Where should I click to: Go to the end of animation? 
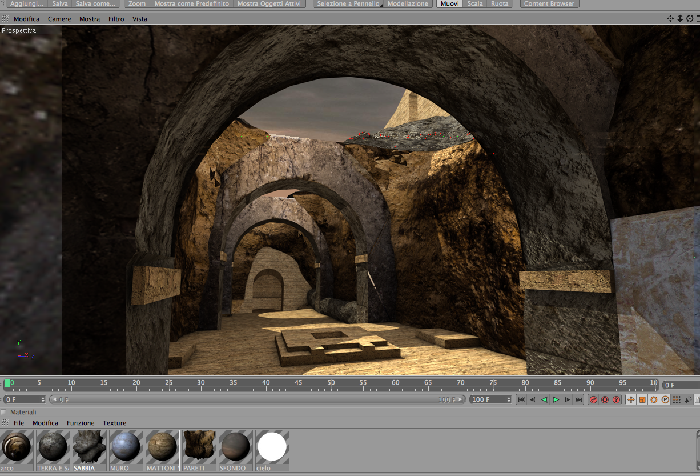click(579, 400)
